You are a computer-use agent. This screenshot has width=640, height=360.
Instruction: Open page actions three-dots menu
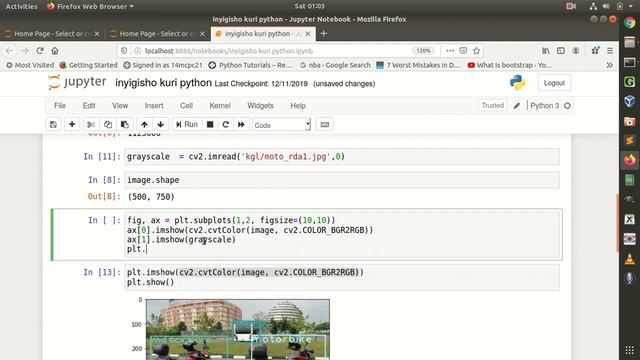pyautogui.click(x=450, y=51)
